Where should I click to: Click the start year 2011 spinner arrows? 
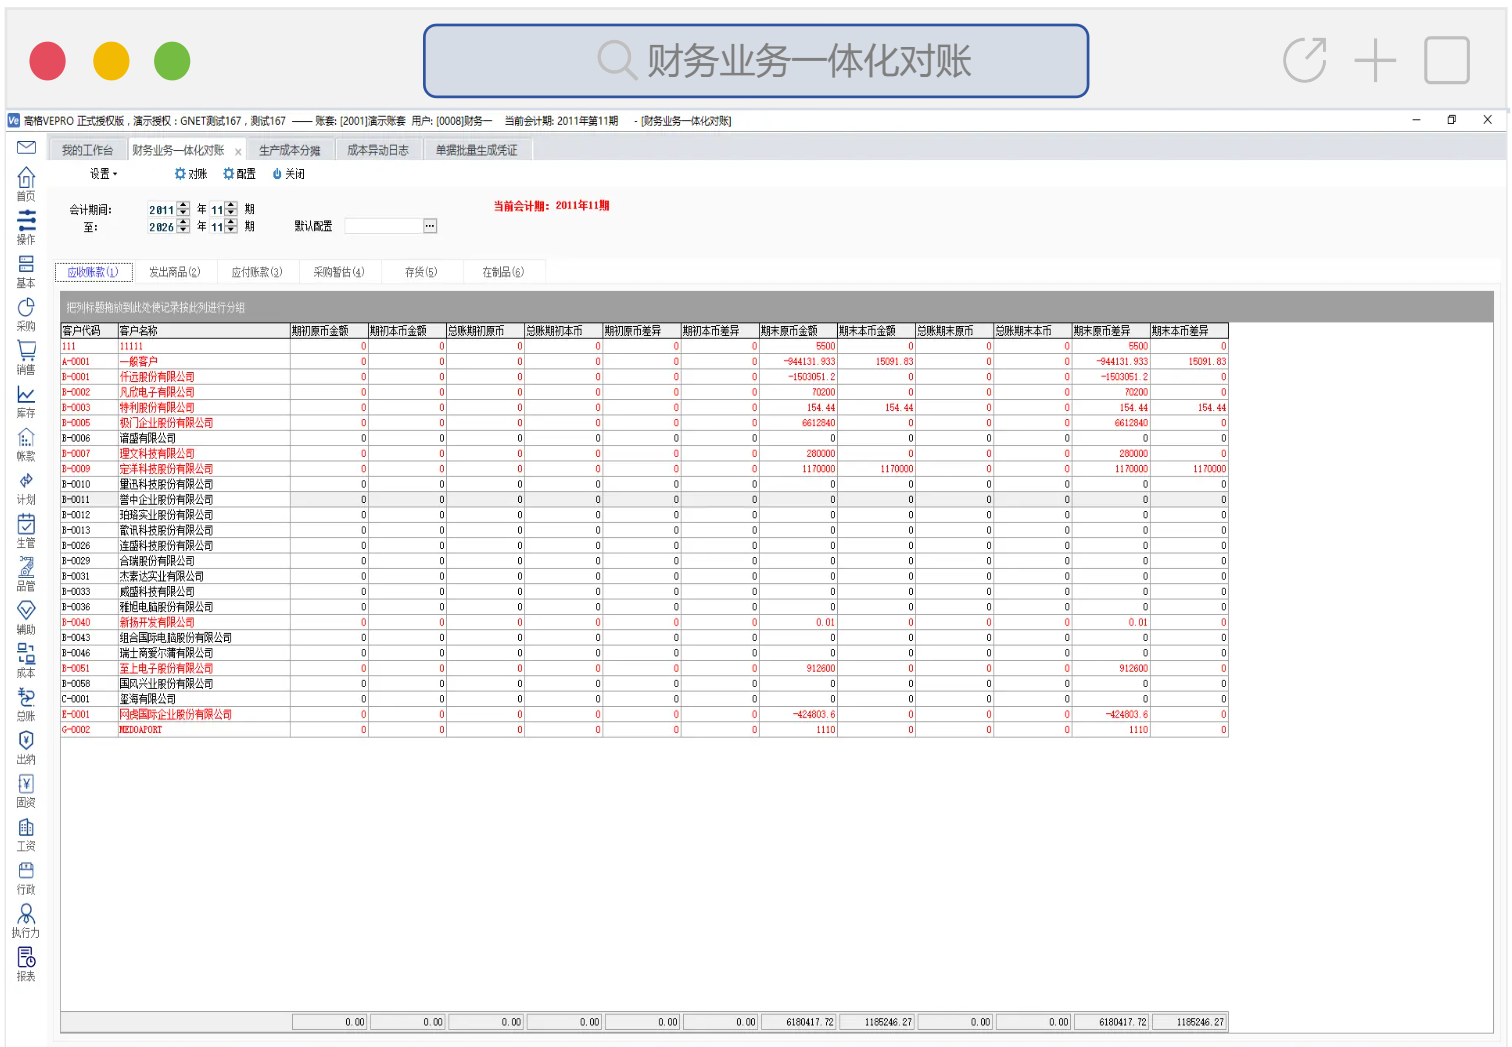point(183,209)
